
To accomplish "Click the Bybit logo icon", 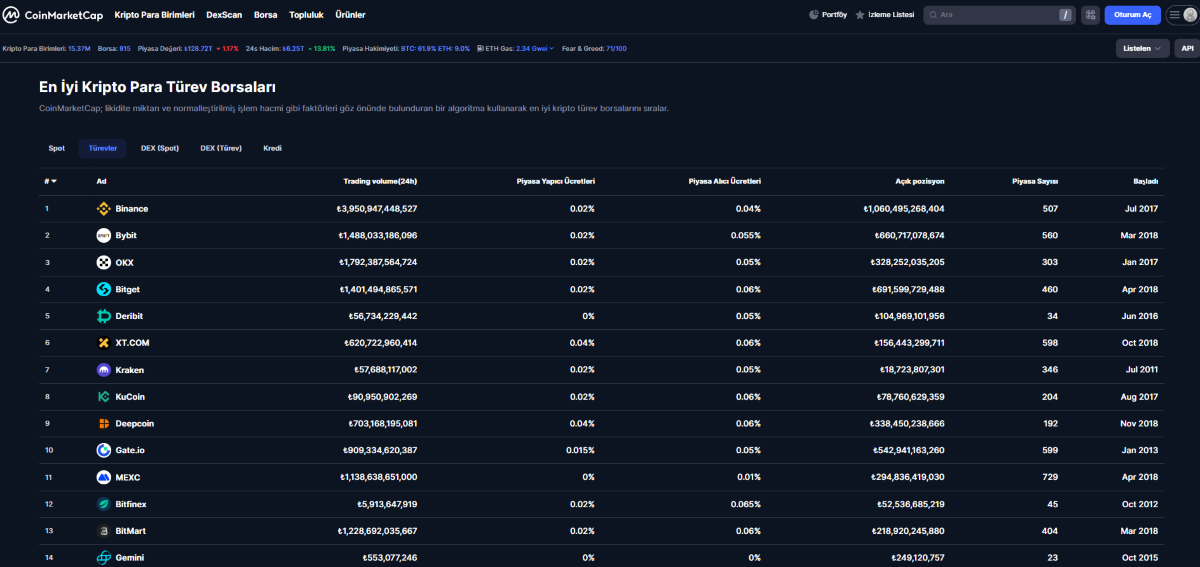I will [103, 236].
